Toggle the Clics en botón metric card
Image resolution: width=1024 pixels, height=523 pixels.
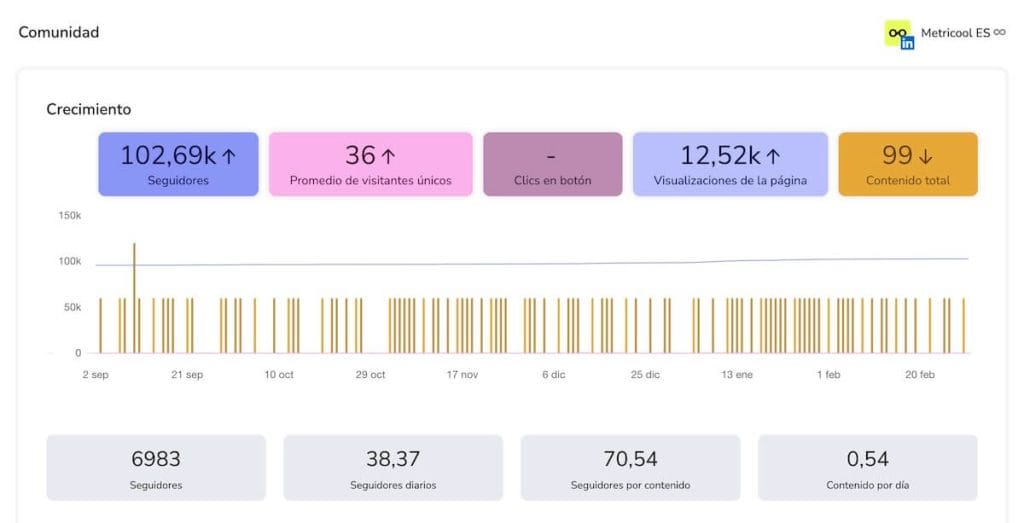tap(552, 164)
